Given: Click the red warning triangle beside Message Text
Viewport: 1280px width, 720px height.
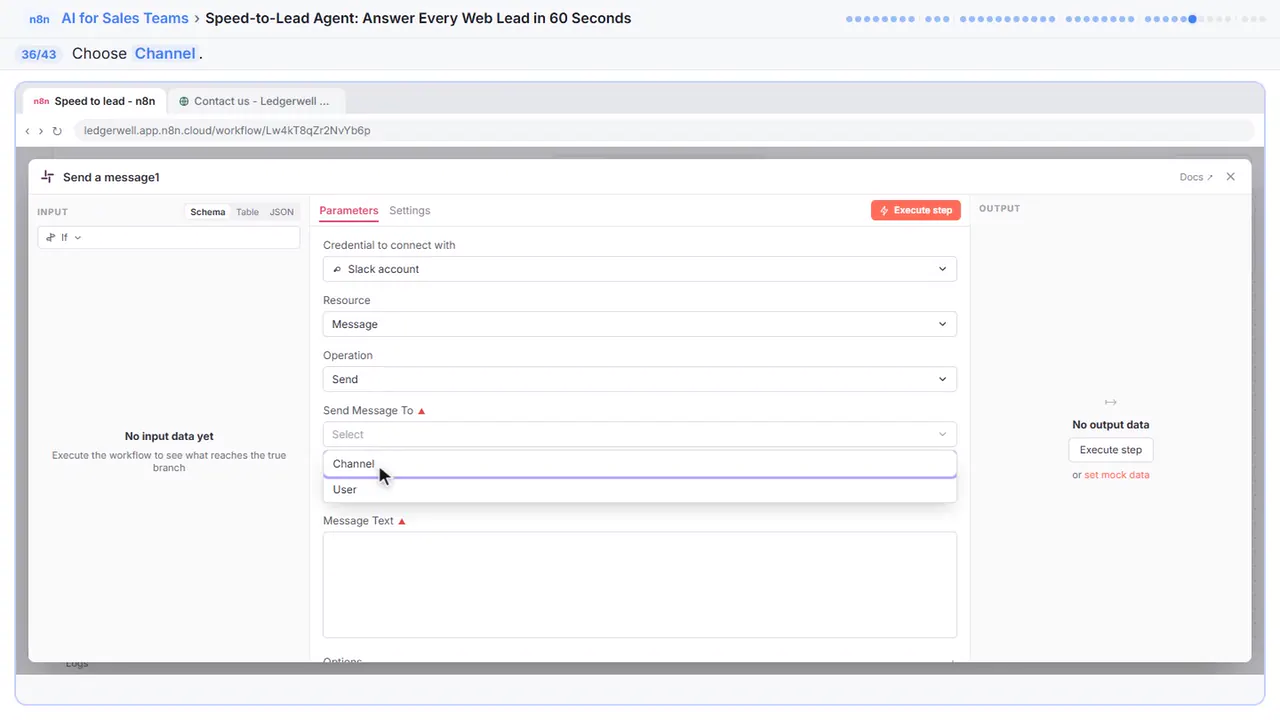Looking at the screenshot, I should pos(402,522).
